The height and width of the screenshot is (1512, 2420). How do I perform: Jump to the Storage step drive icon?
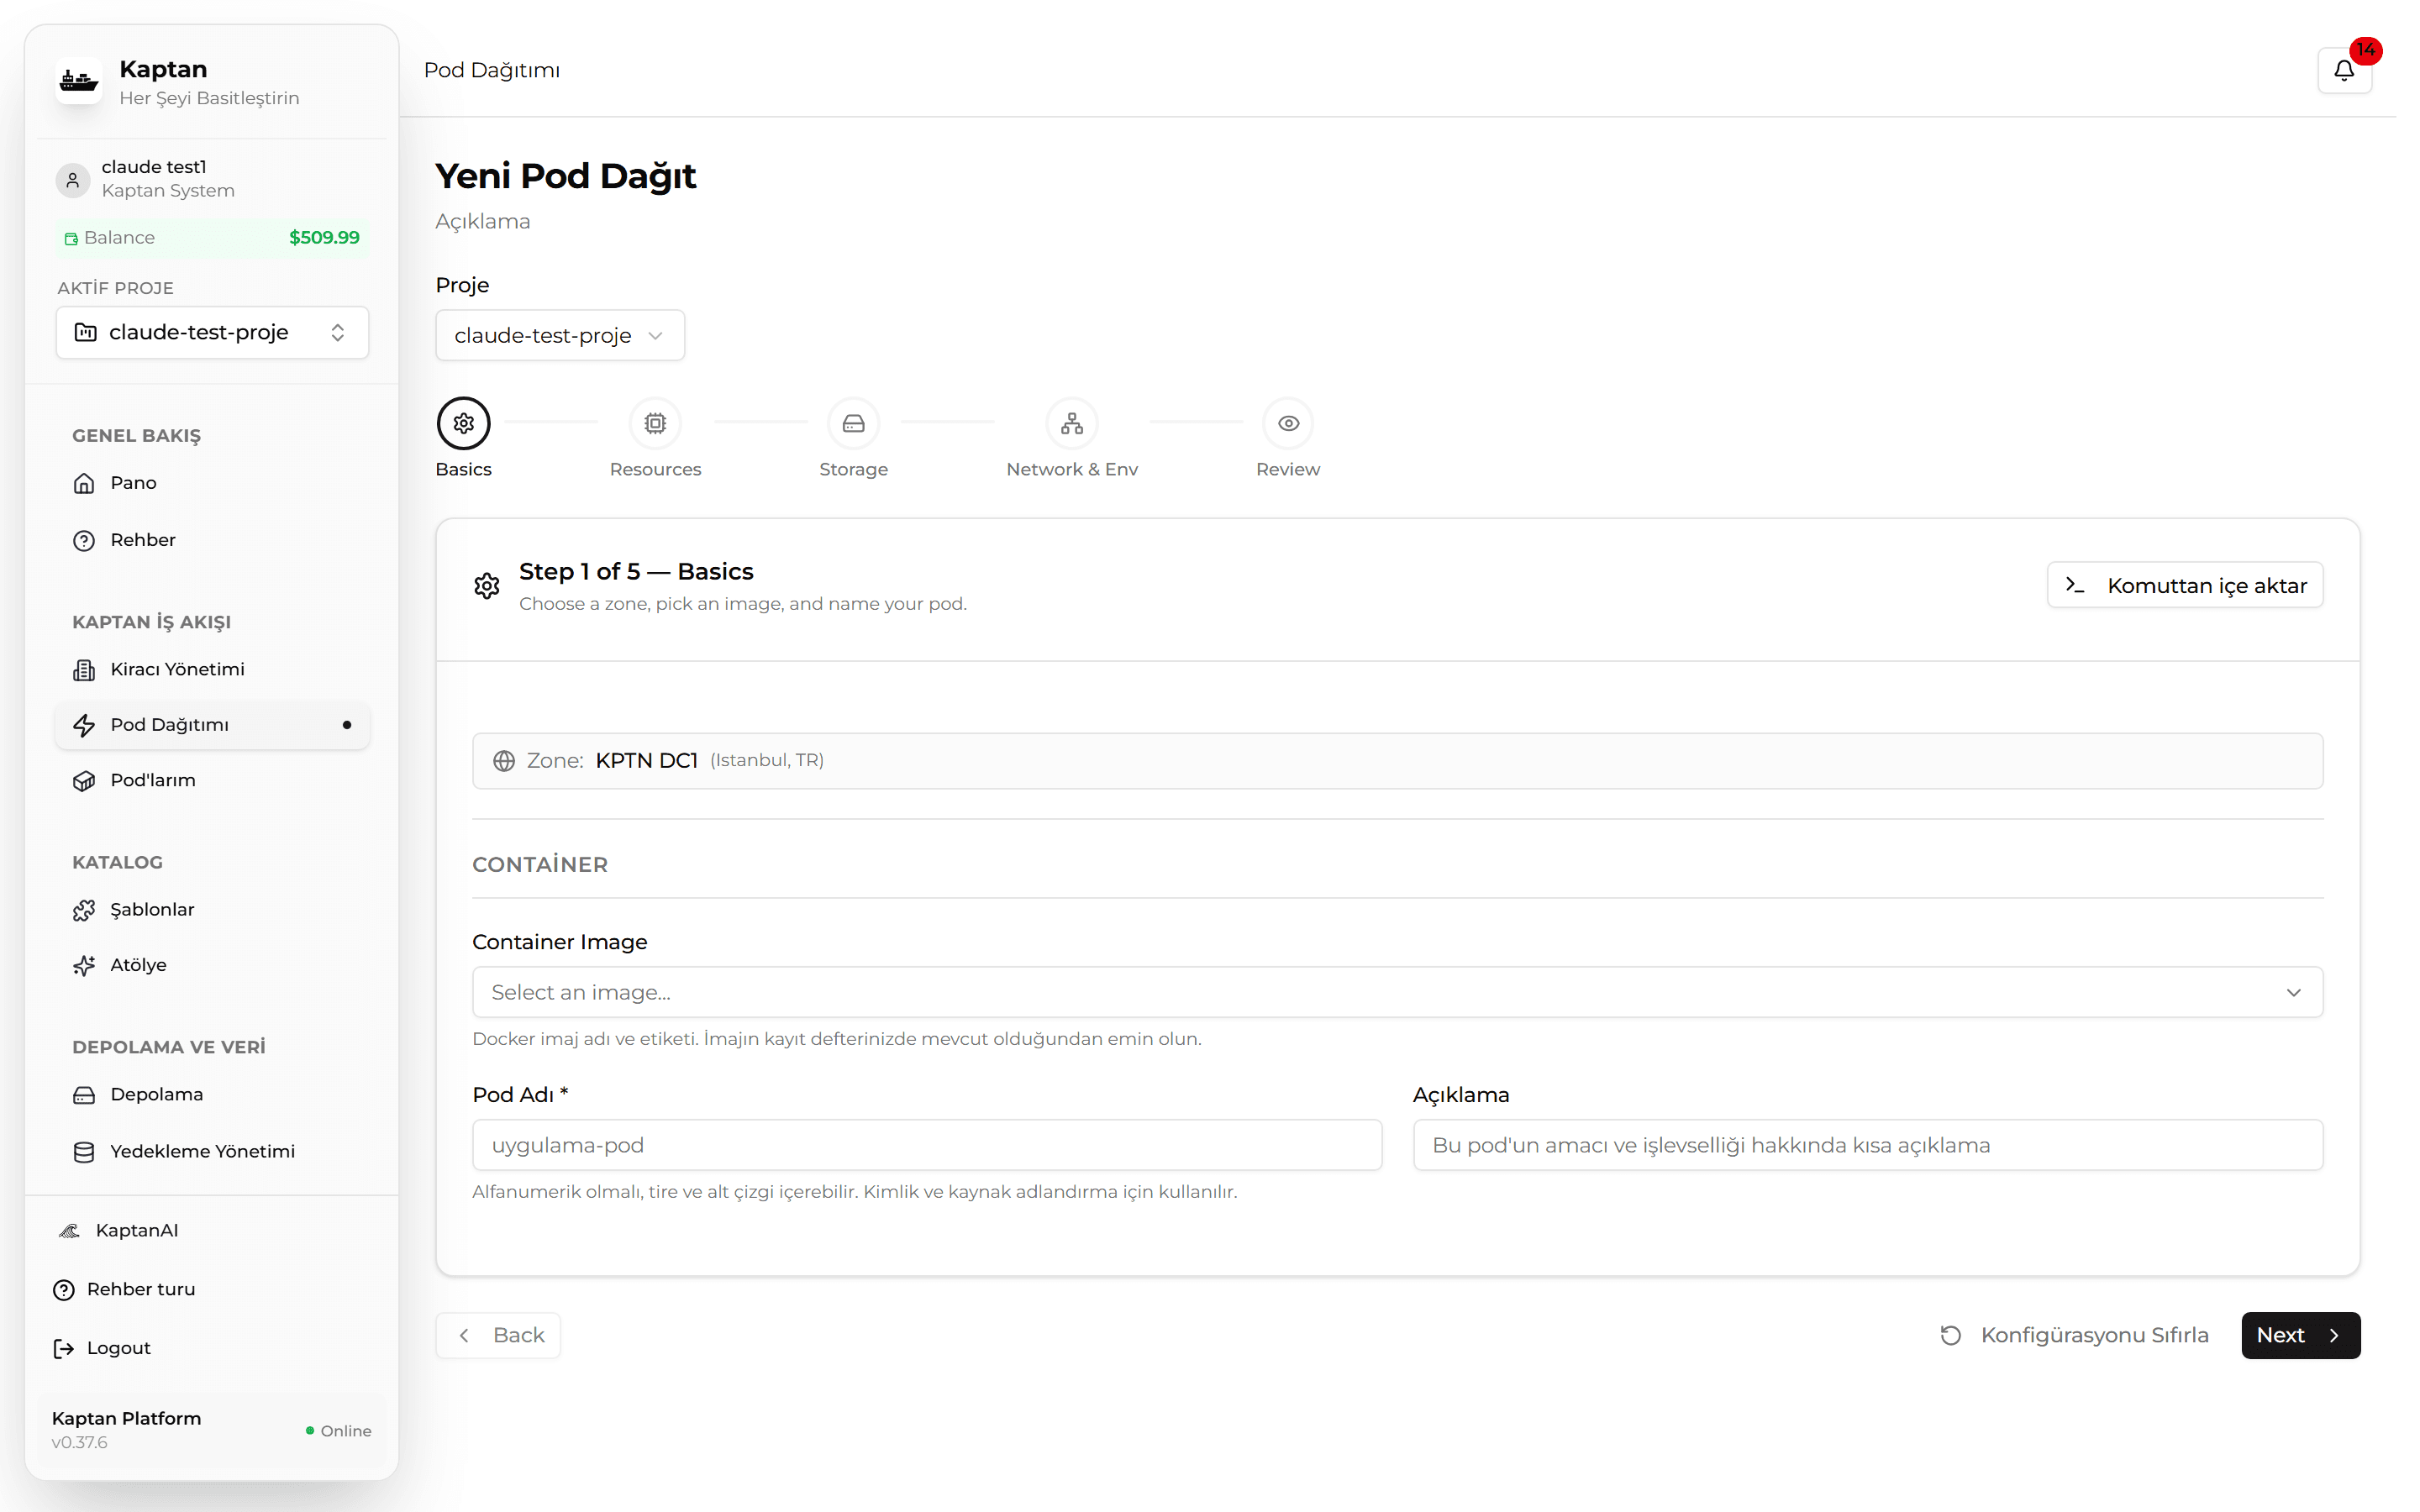pyautogui.click(x=853, y=423)
